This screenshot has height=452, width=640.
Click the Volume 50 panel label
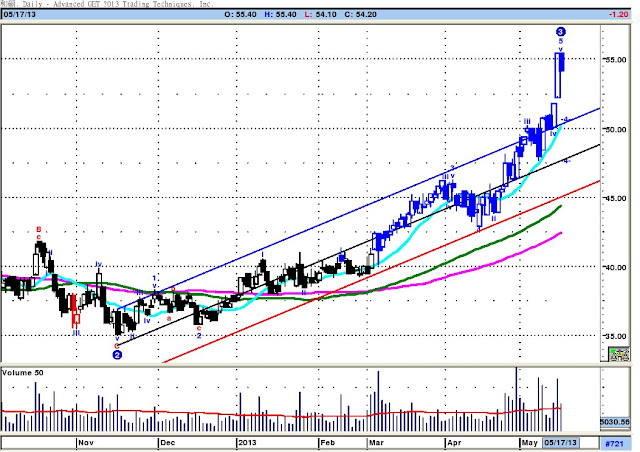point(23,373)
